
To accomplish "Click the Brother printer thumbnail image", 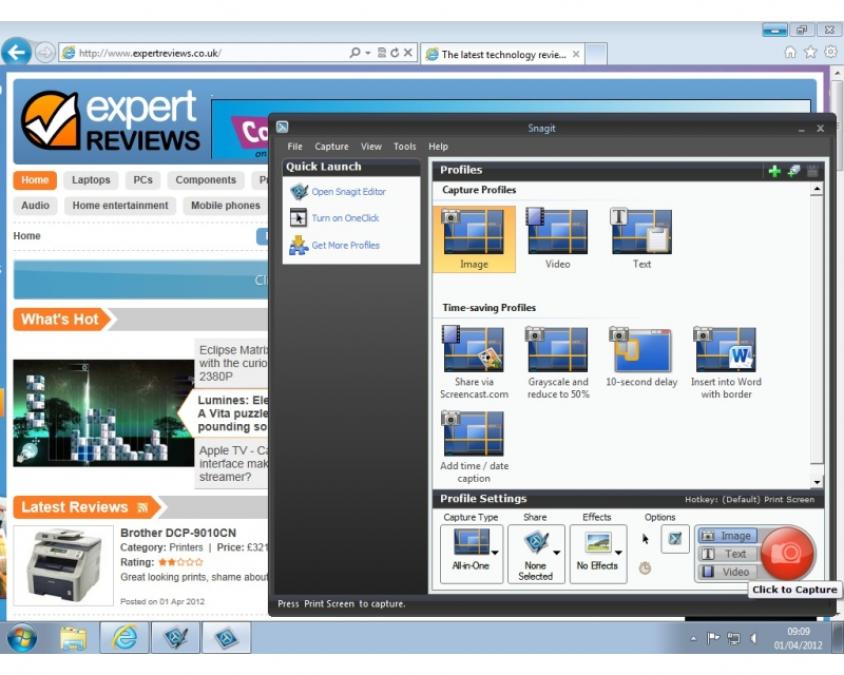I will [64, 565].
